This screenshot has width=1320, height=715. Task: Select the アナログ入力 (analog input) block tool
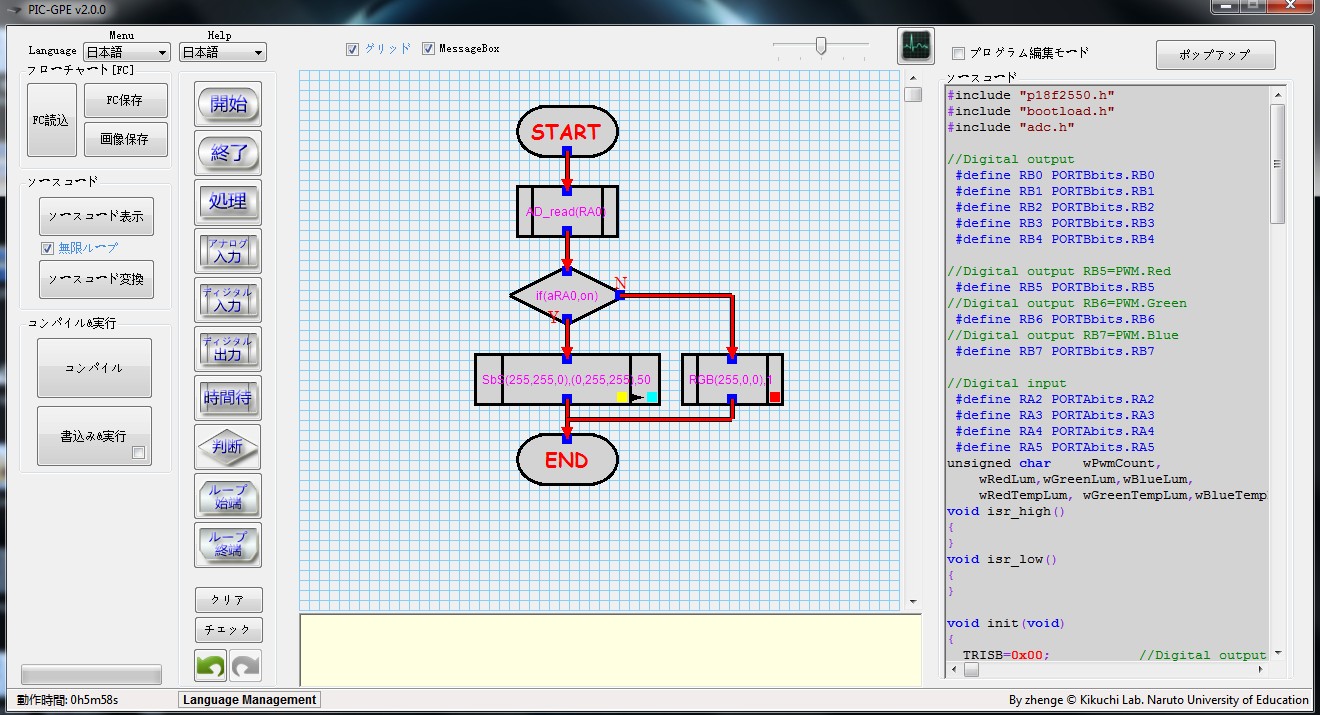pos(228,251)
